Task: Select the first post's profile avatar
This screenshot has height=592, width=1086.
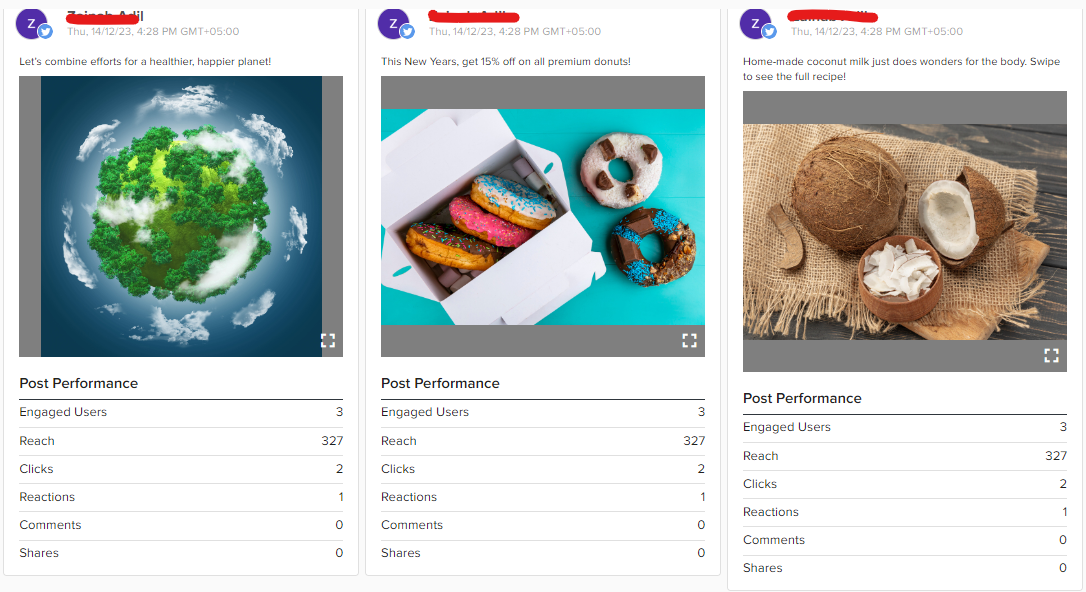Action: click(29, 23)
